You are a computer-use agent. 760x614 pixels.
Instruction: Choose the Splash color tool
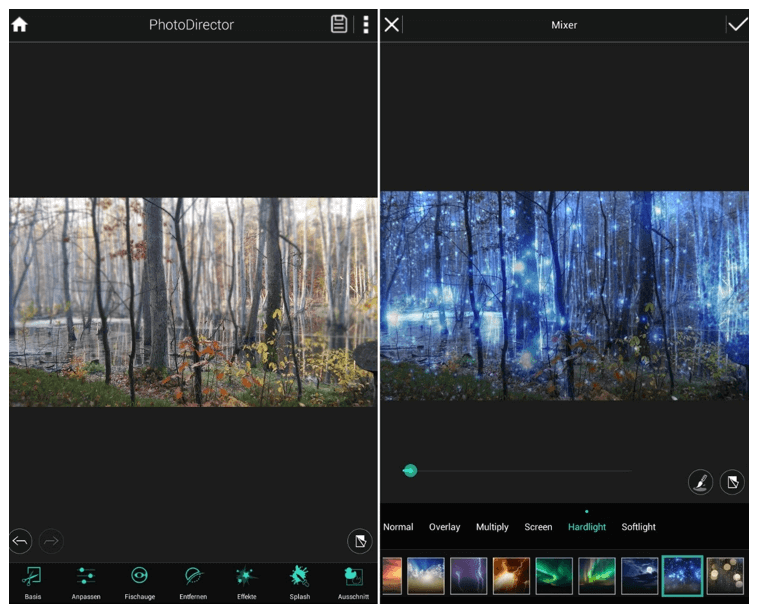(299, 580)
